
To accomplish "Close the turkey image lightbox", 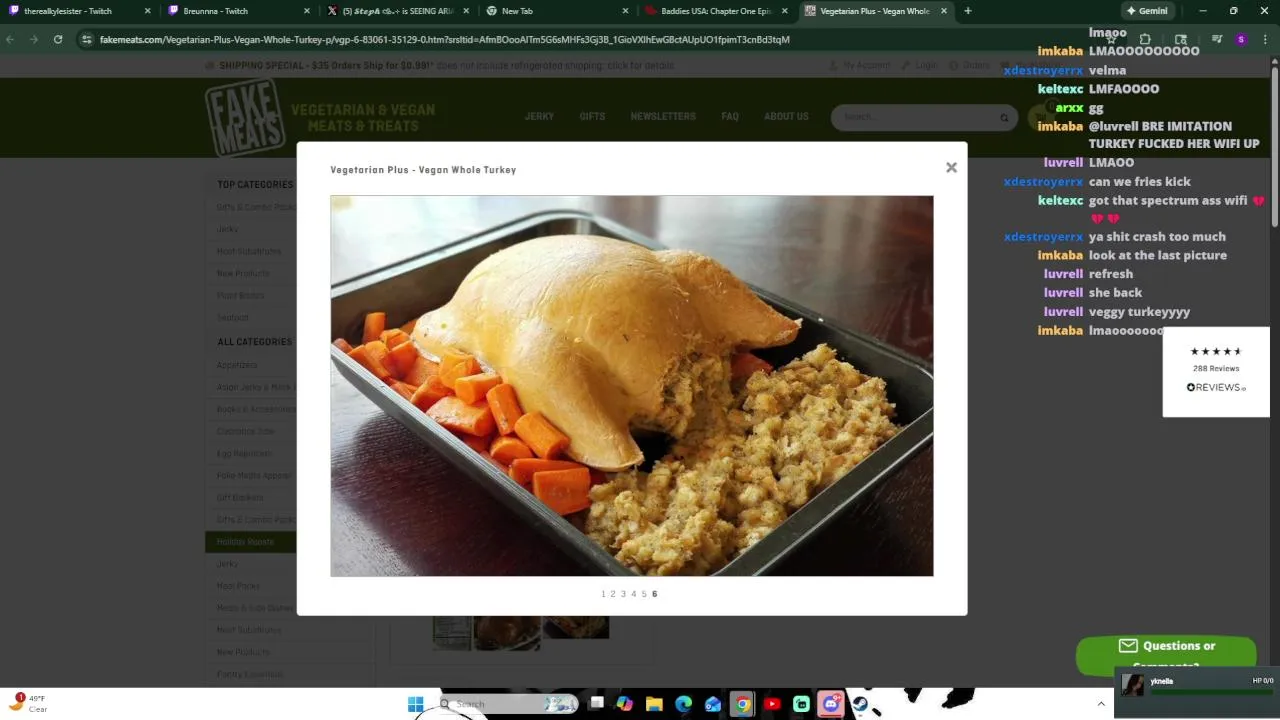I will click(x=951, y=168).
